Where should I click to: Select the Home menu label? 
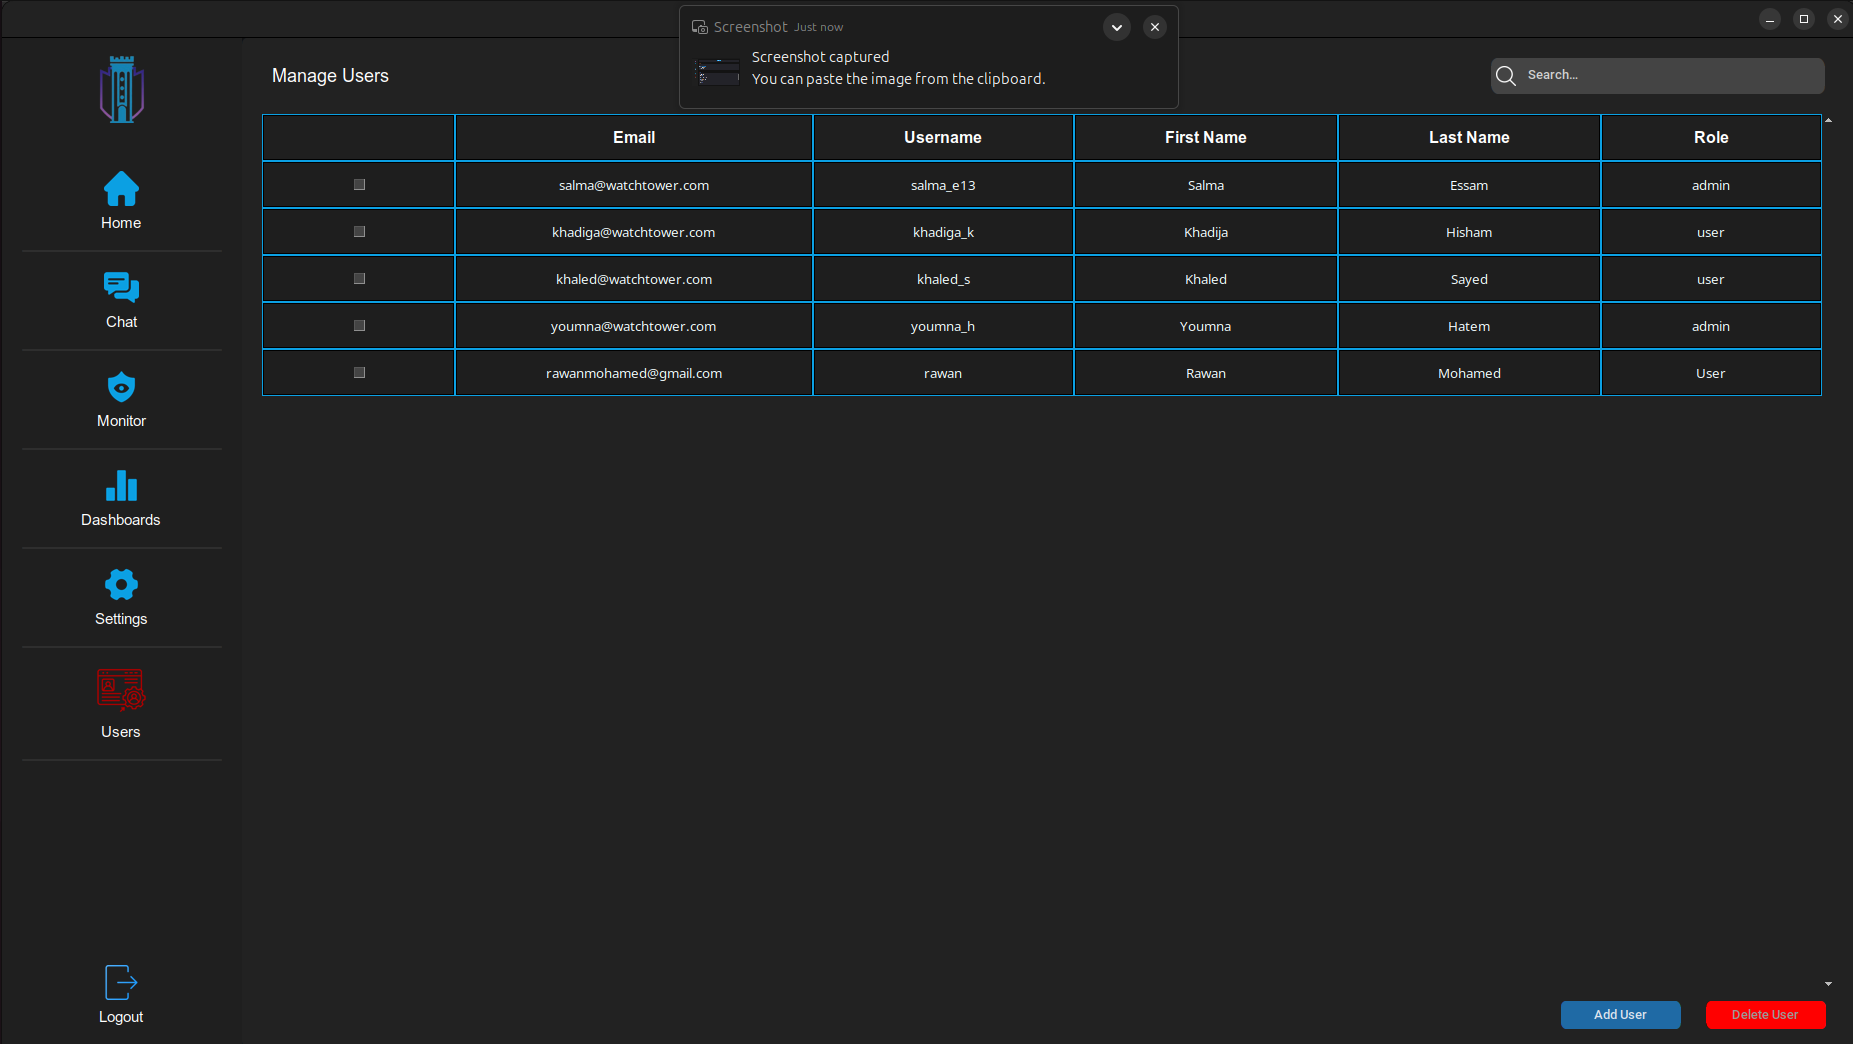pos(121,223)
